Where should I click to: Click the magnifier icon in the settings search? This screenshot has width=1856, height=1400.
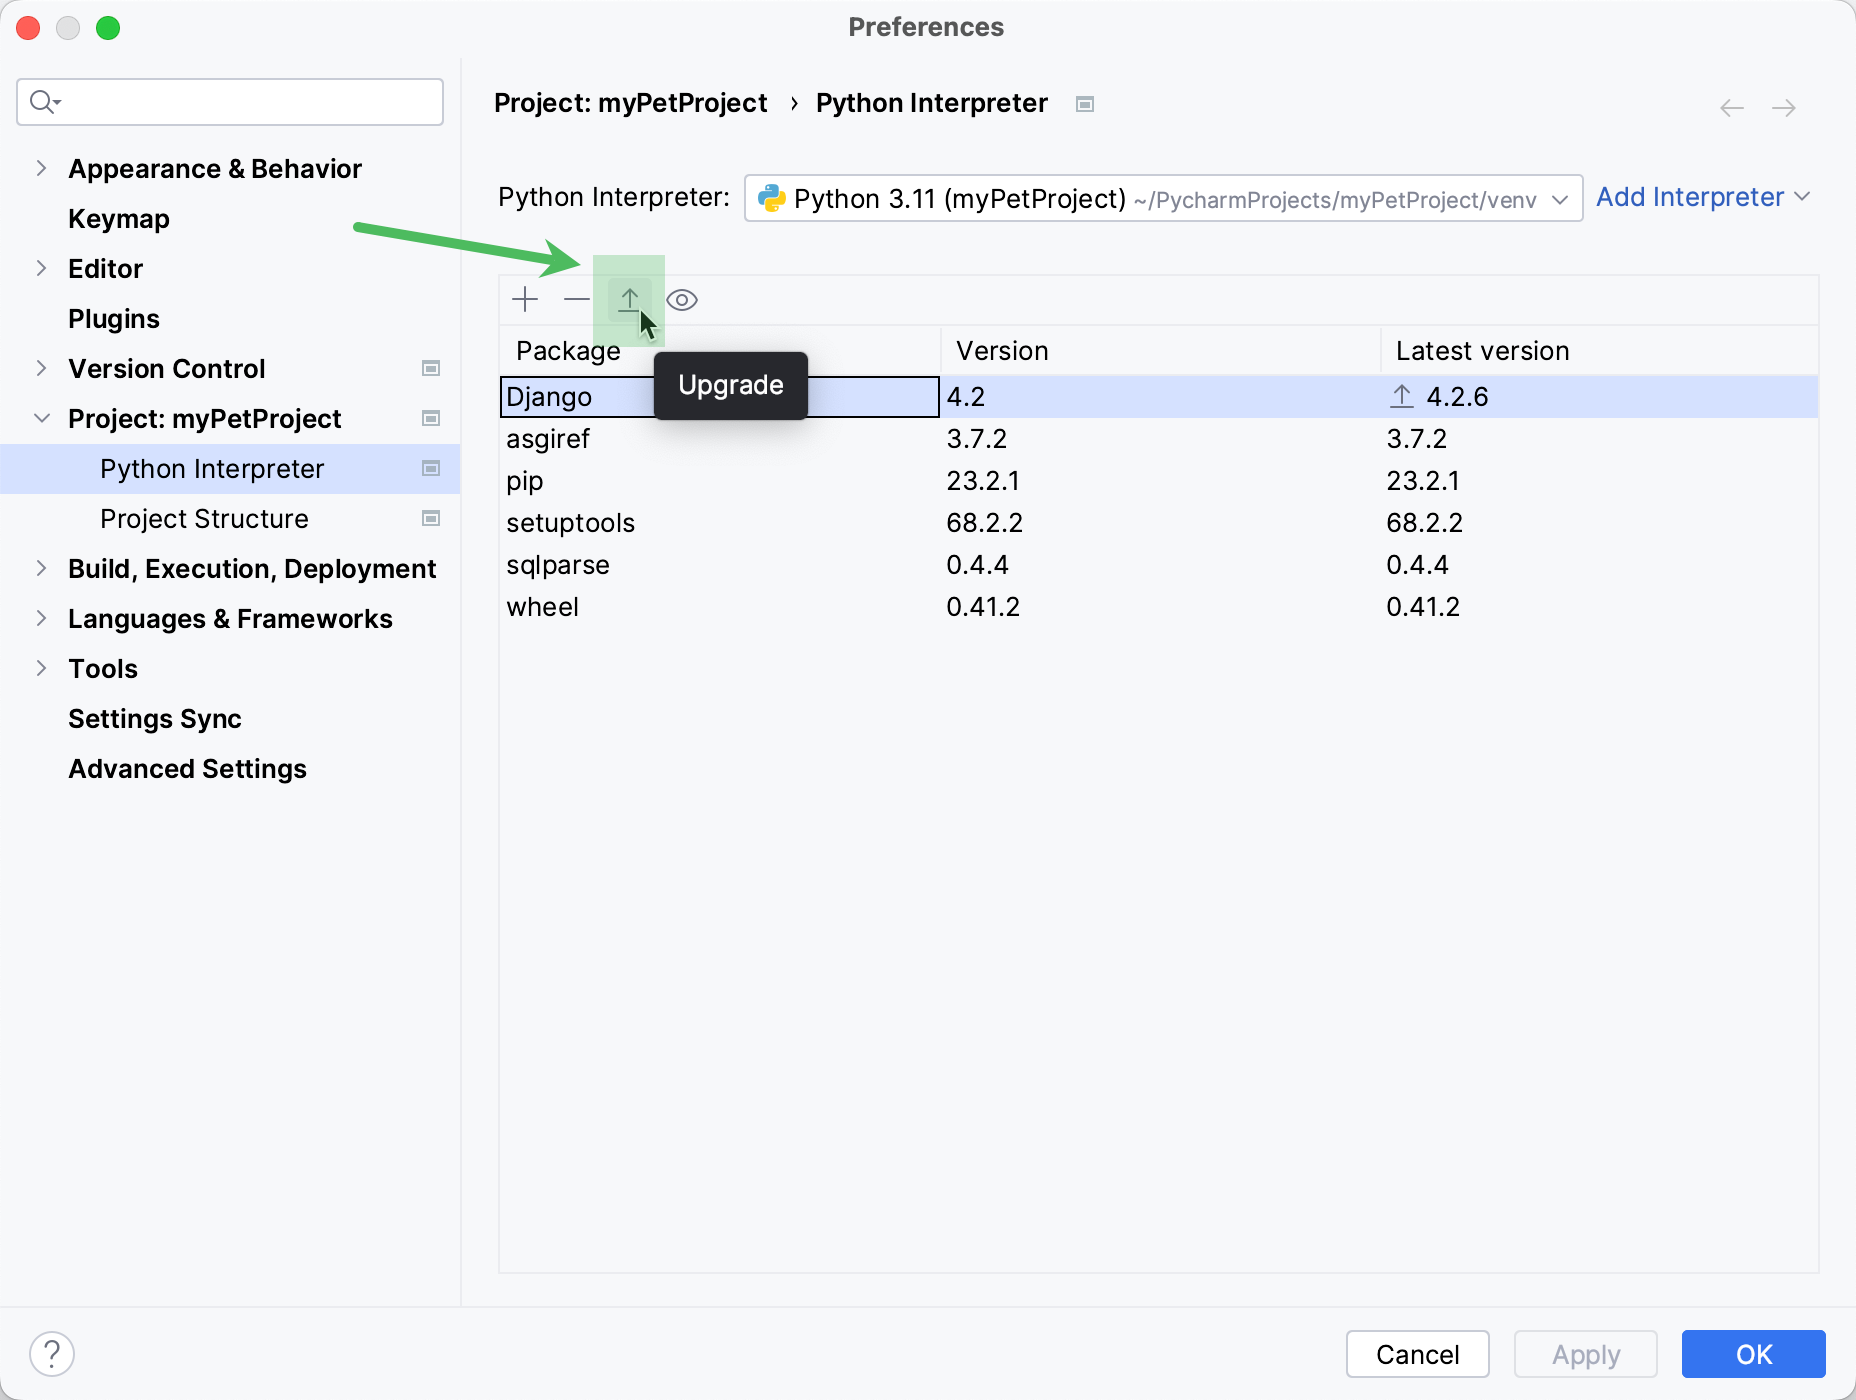point(44,101)
